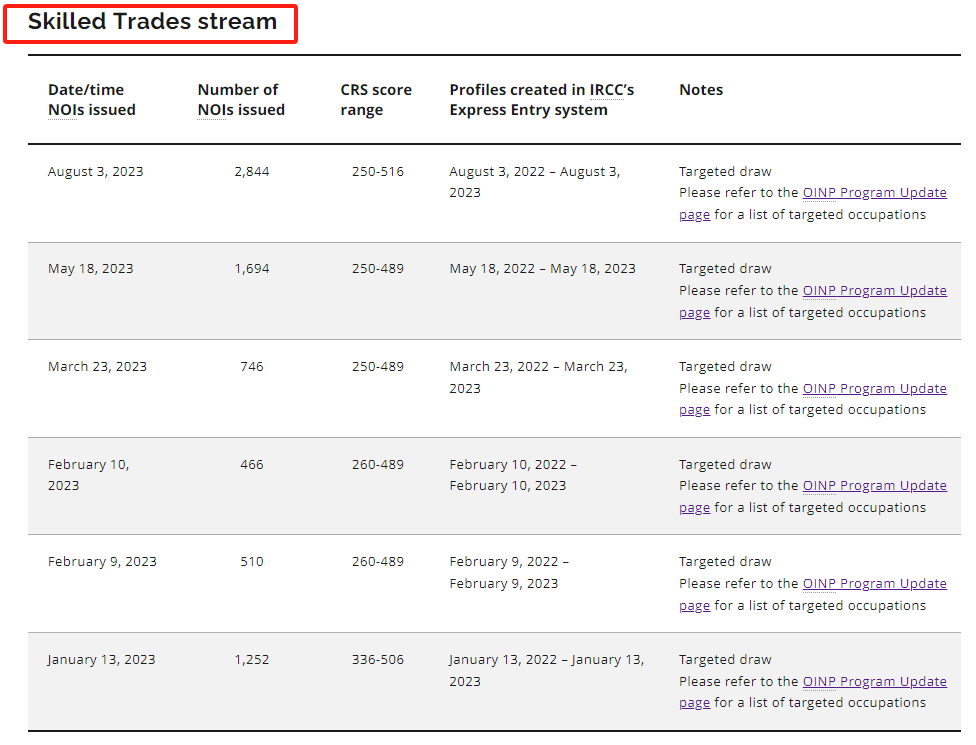Screen dimensions: 976x745
Task: Click the May 18, 2023 date cell
Action: tap(90, 269)
